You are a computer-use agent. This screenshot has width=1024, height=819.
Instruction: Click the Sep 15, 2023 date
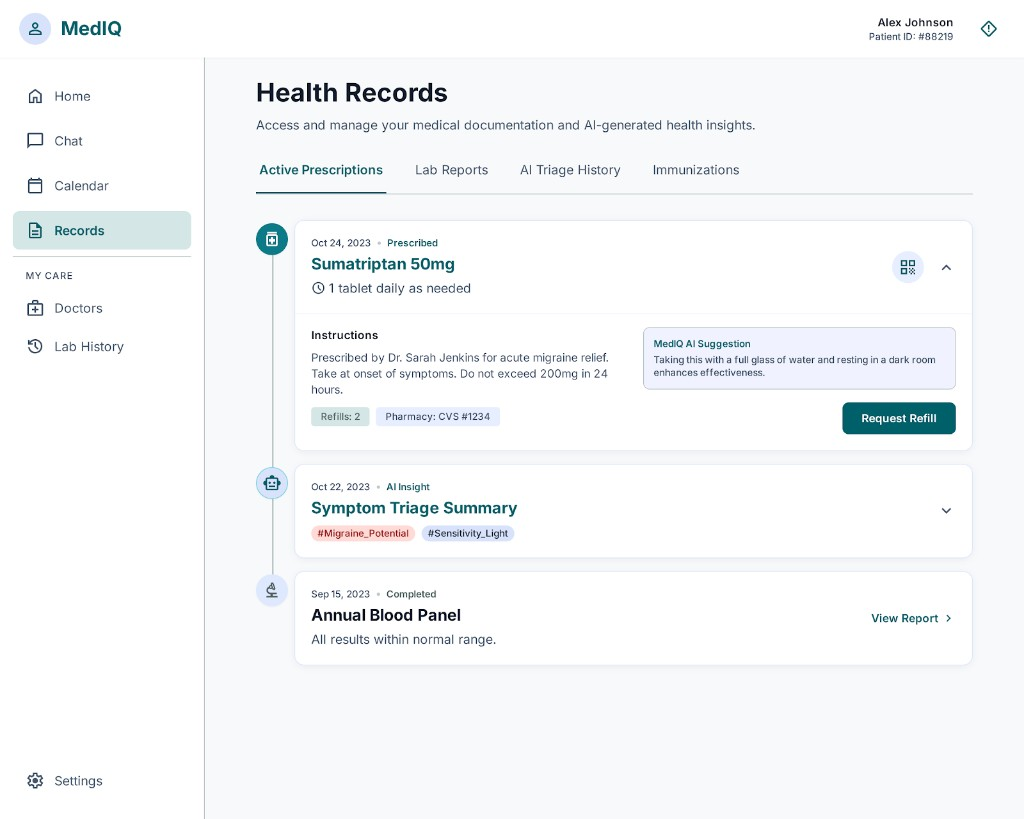[x=340, y=594]
